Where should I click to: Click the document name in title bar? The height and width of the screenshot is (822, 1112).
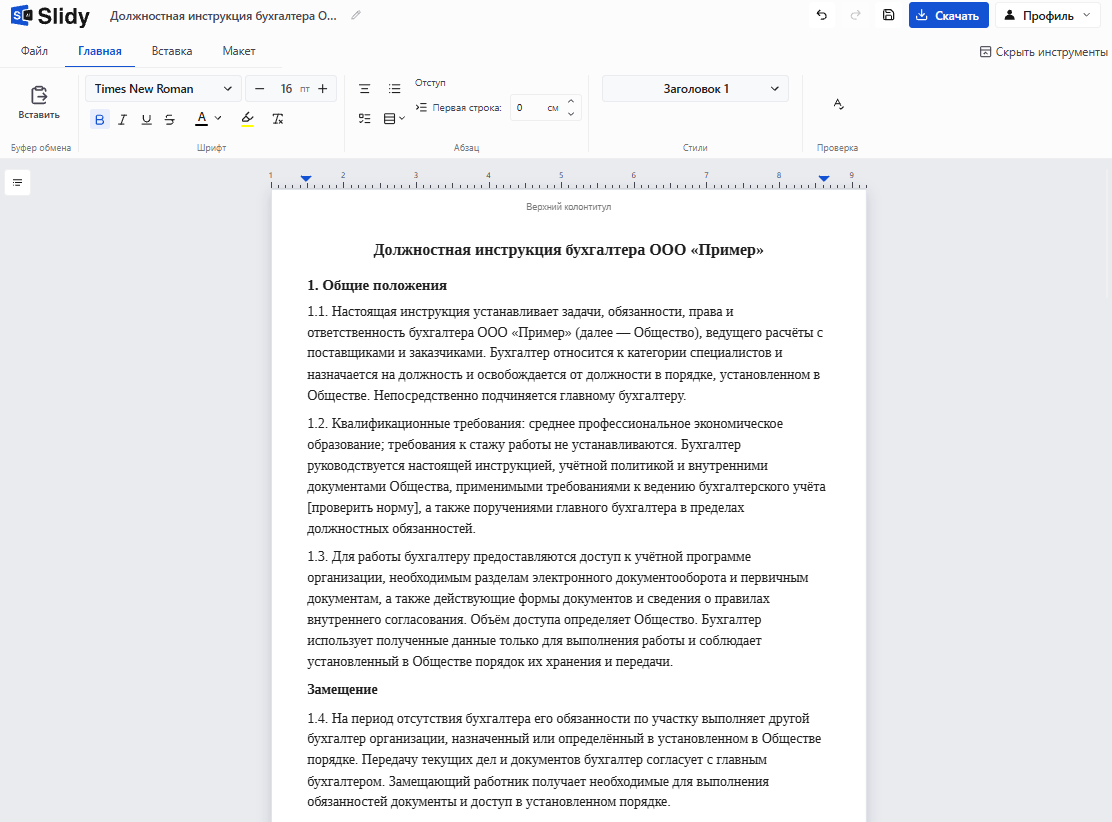click(x=223, y=16)
